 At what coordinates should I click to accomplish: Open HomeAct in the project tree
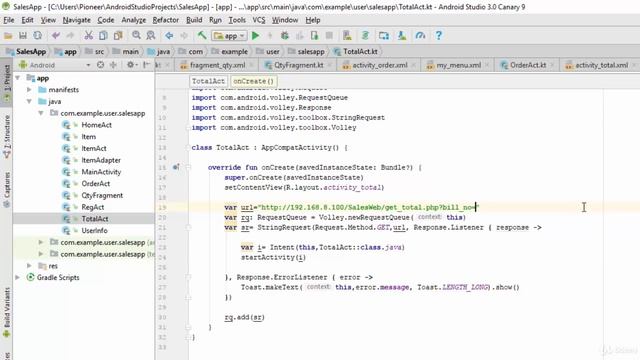click(x=96, y=125)
